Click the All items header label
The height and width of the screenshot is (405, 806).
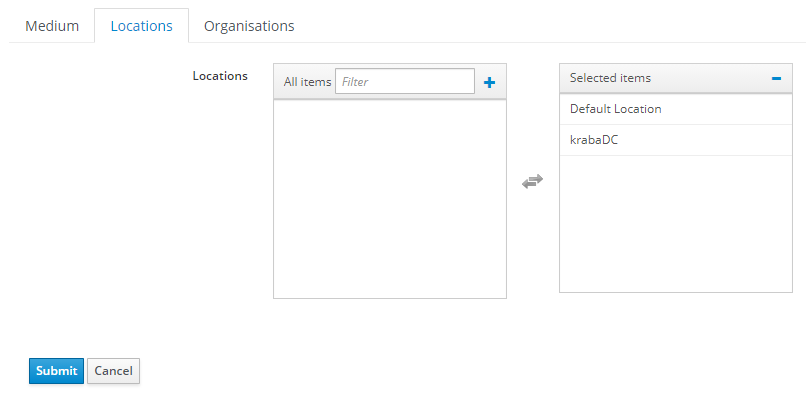pyautogui.click(x=307, y=82)
